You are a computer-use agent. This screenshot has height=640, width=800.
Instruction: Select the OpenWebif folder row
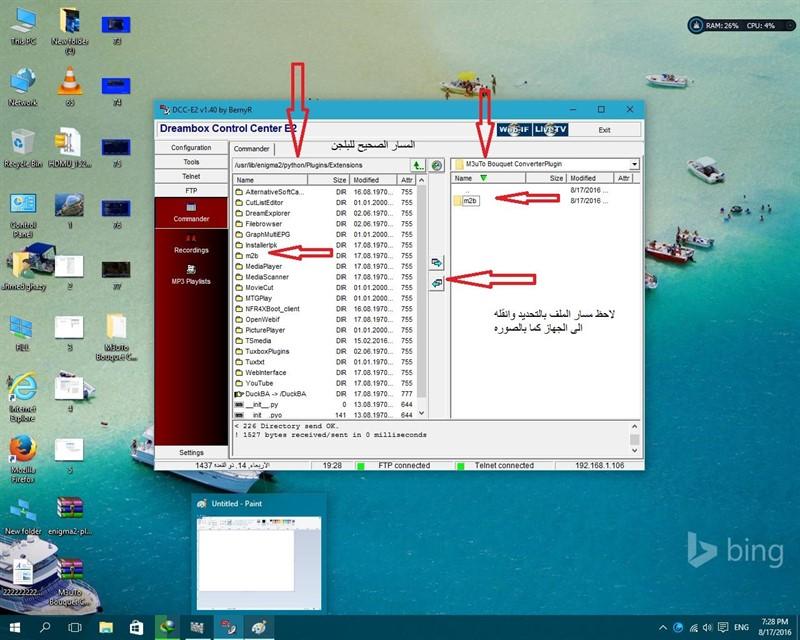point(324,319)
